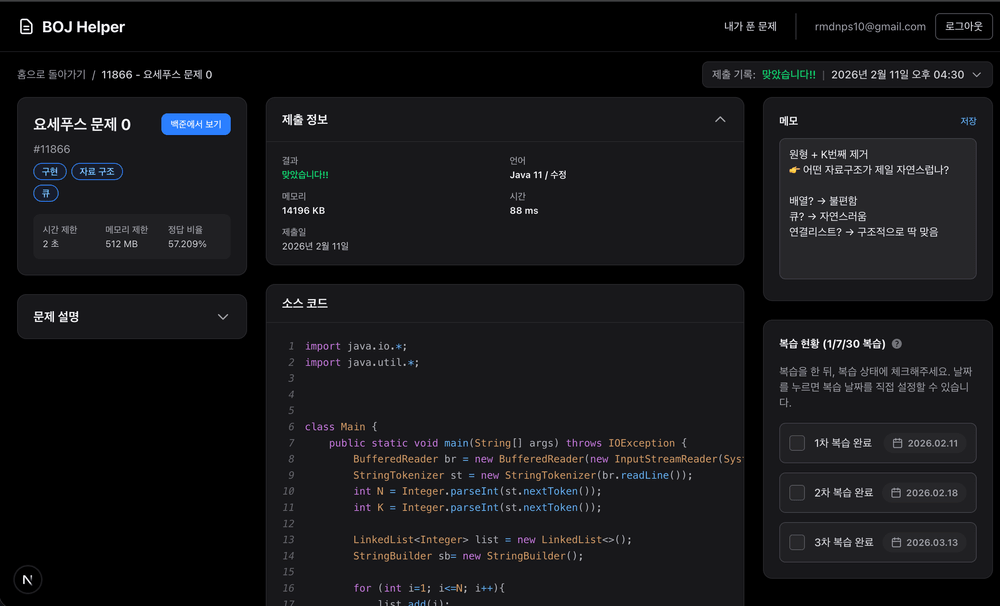Click the 백준에서 보기 button

(196, 124)
